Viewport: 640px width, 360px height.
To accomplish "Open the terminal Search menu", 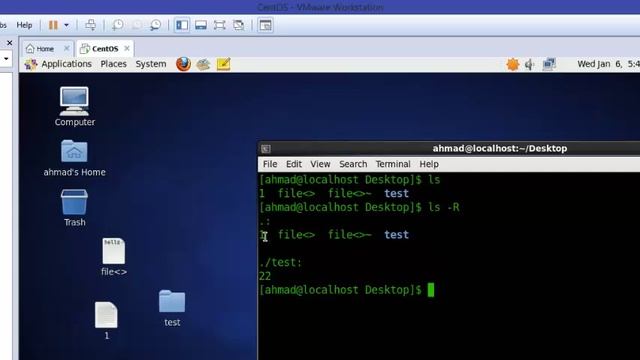I will click(x=353, y=164).
